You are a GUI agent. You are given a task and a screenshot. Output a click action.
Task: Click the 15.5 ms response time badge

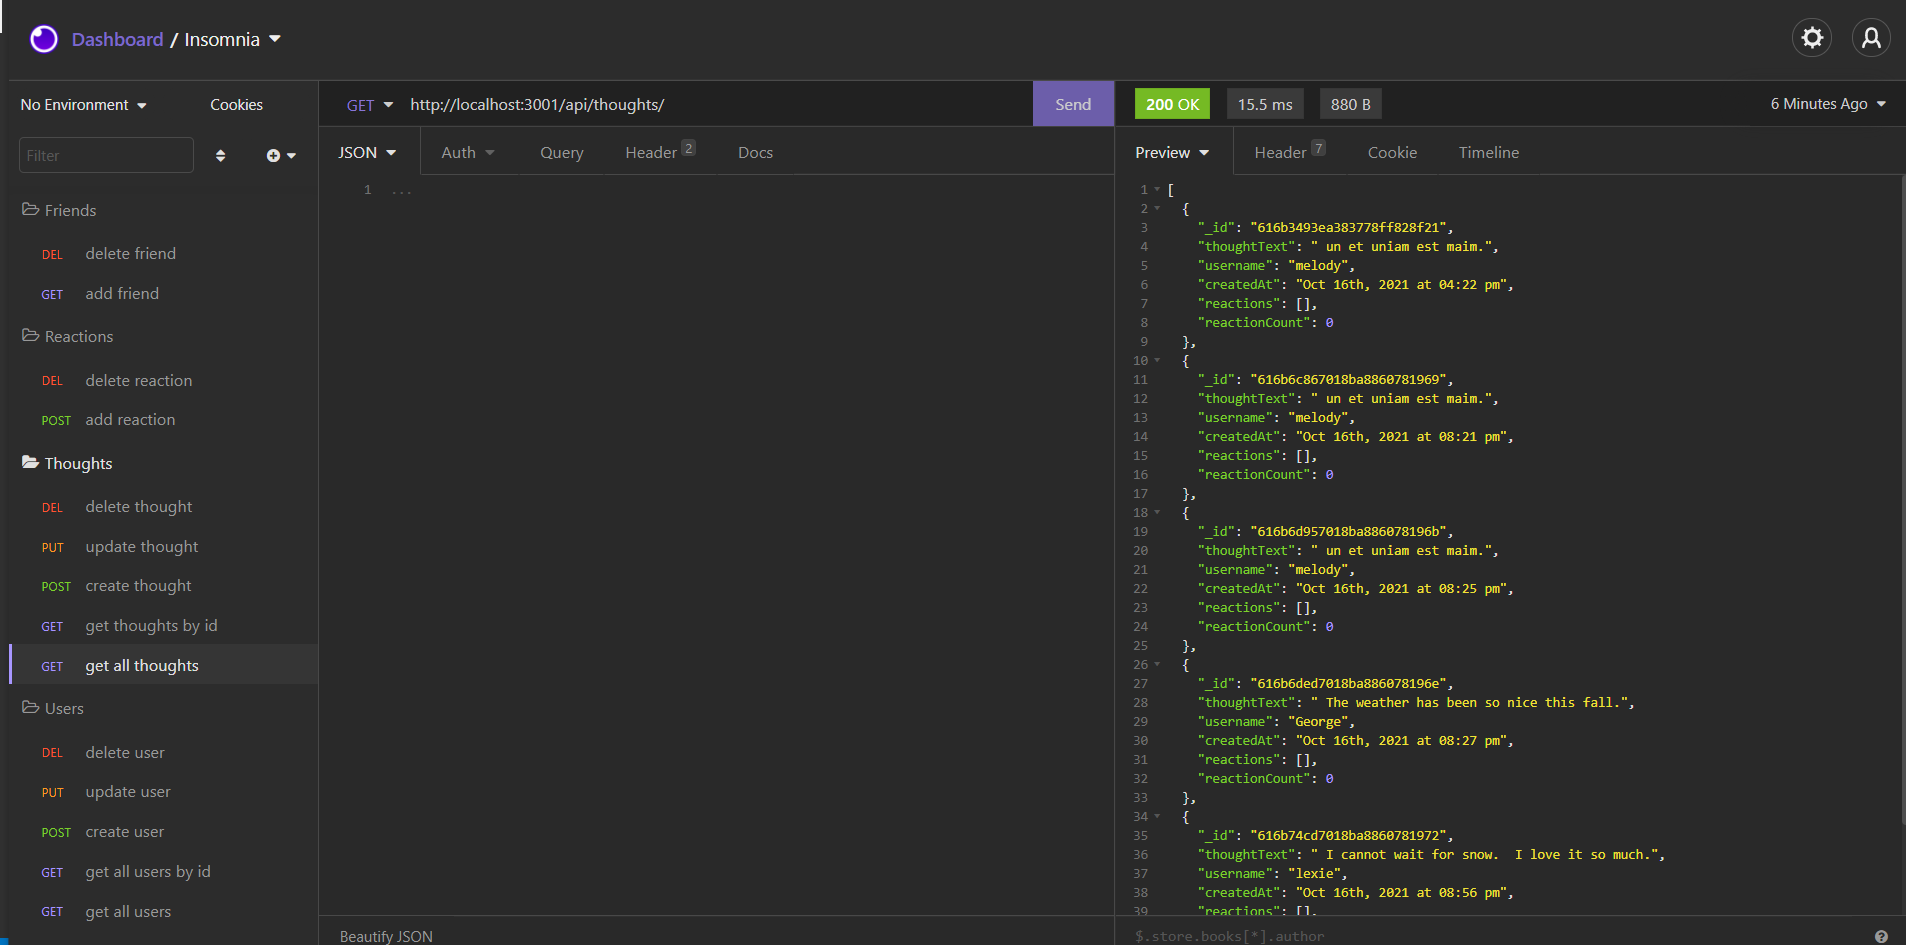pos(1265,104)
